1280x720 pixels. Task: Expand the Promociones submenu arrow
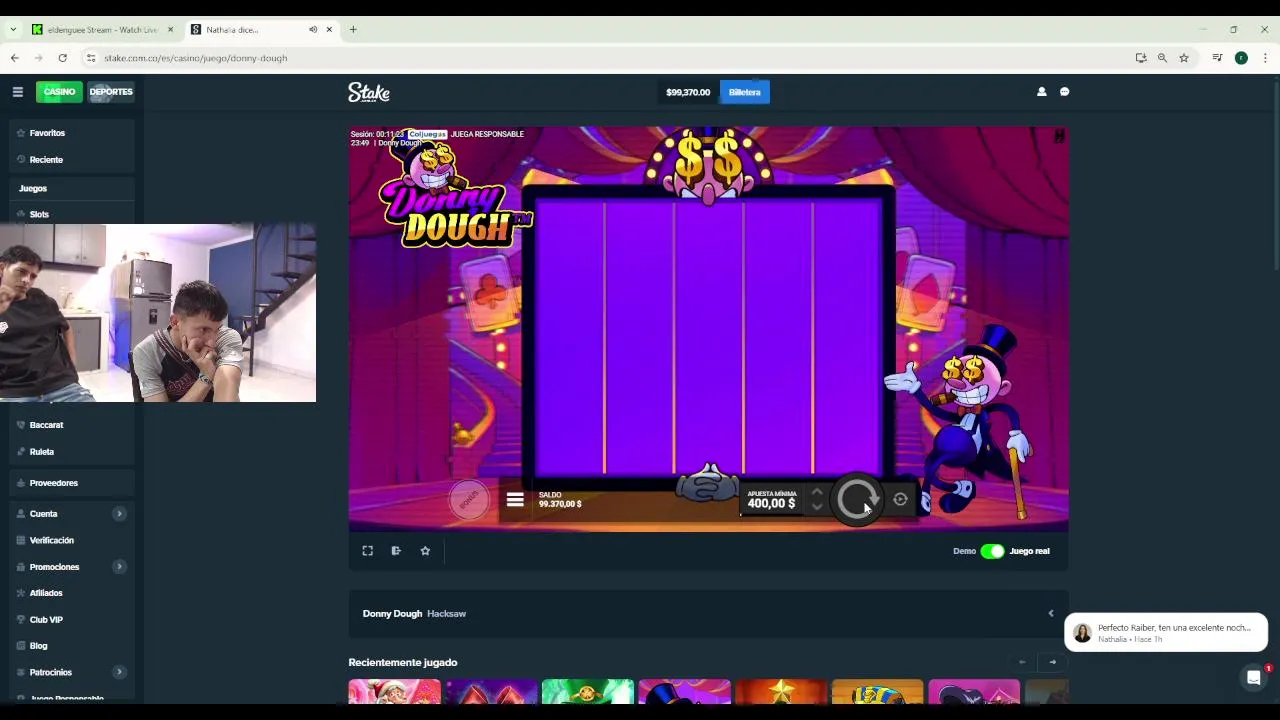click(119, 567)
